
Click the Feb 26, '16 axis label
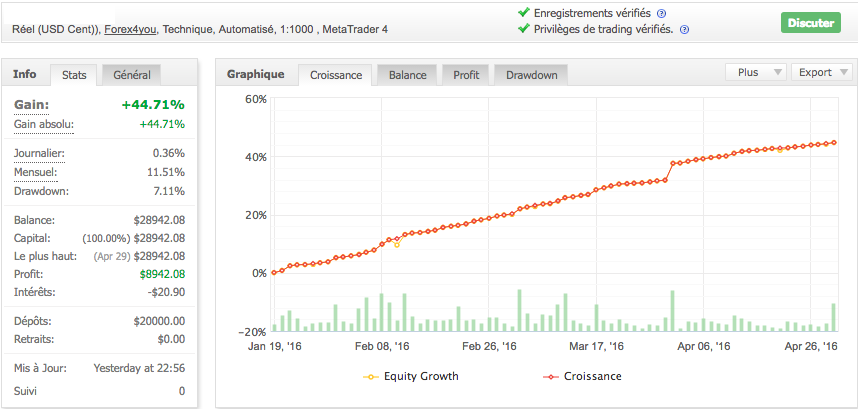pos(489,347)
